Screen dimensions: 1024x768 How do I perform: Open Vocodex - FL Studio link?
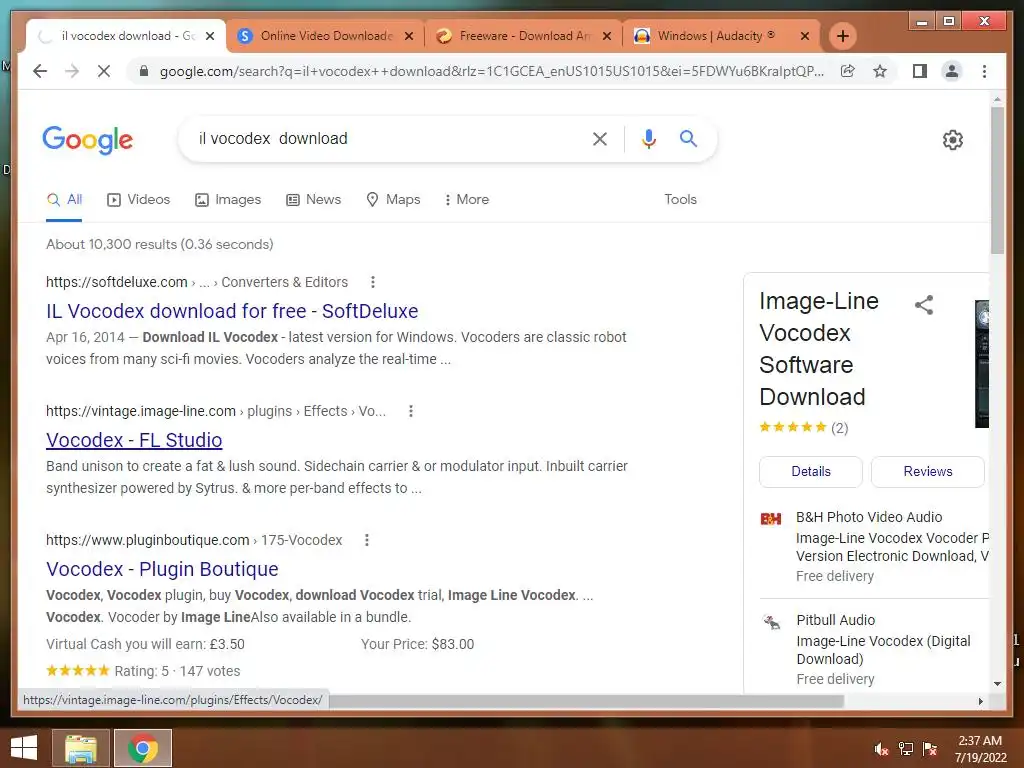click(x=134, y=440)
